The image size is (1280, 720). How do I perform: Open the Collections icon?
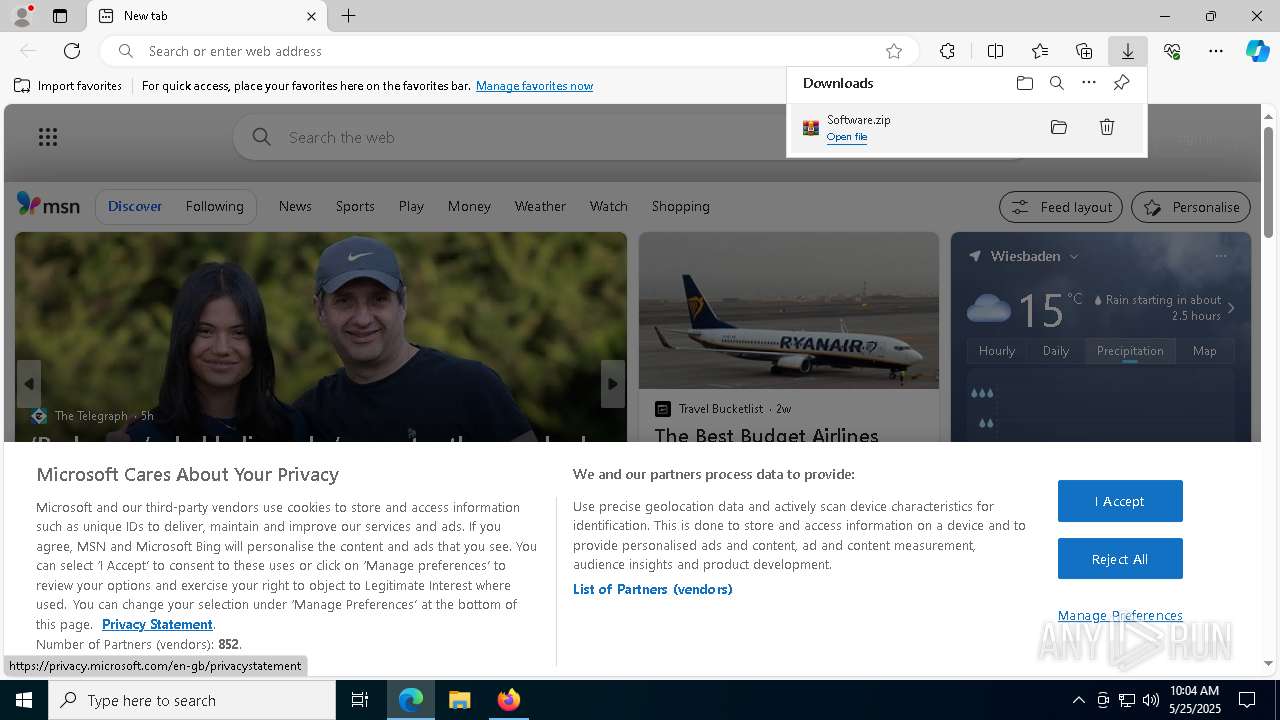pos(1084,51)
